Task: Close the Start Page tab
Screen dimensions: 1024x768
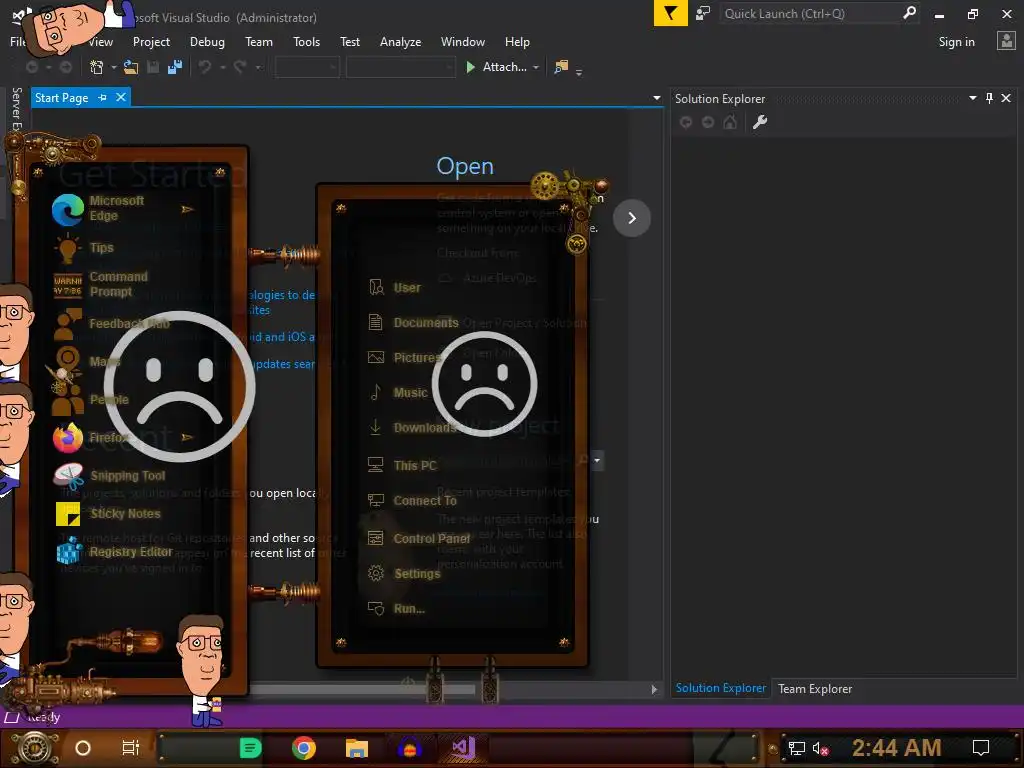Action: [121, 97]
